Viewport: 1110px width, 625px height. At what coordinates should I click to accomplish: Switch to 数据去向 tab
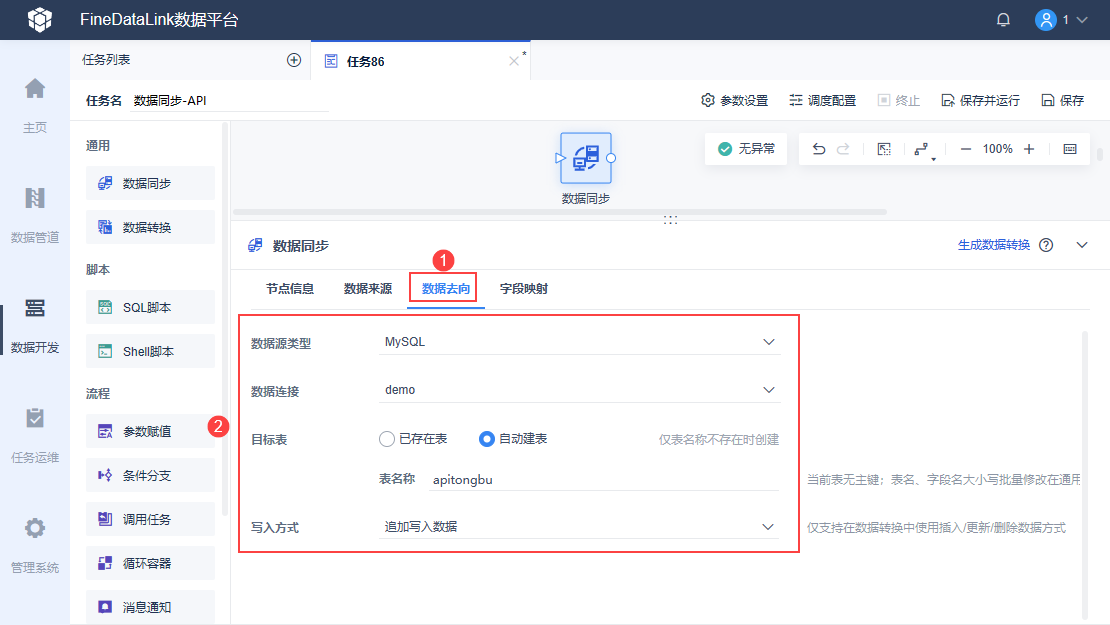point(445,289)
